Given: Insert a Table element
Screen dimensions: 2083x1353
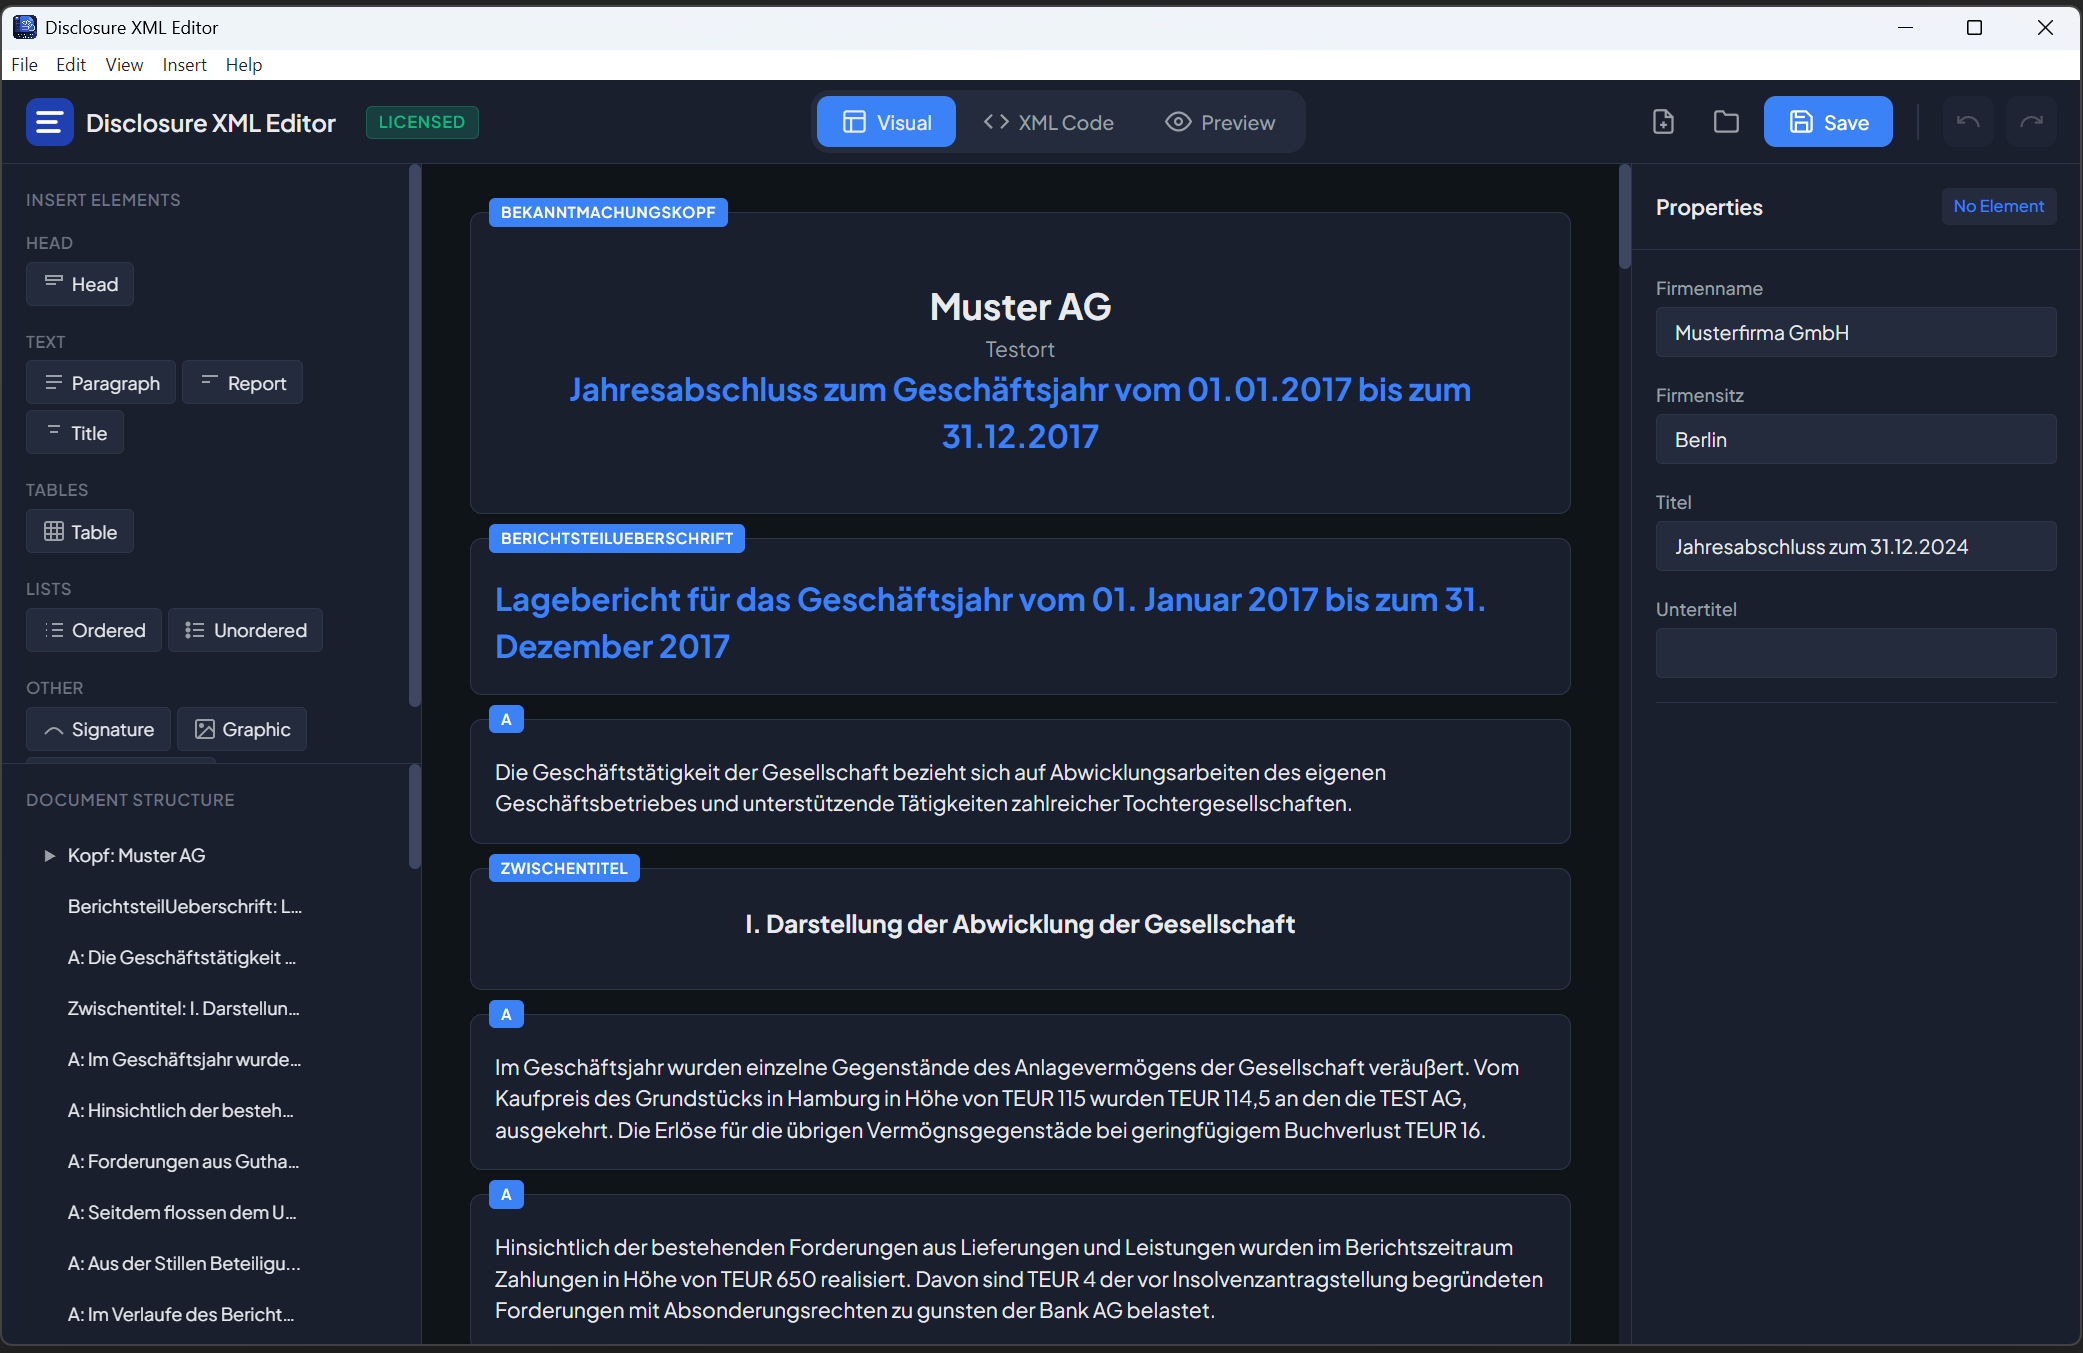Looking at the screenshot, I should (80, 532).
